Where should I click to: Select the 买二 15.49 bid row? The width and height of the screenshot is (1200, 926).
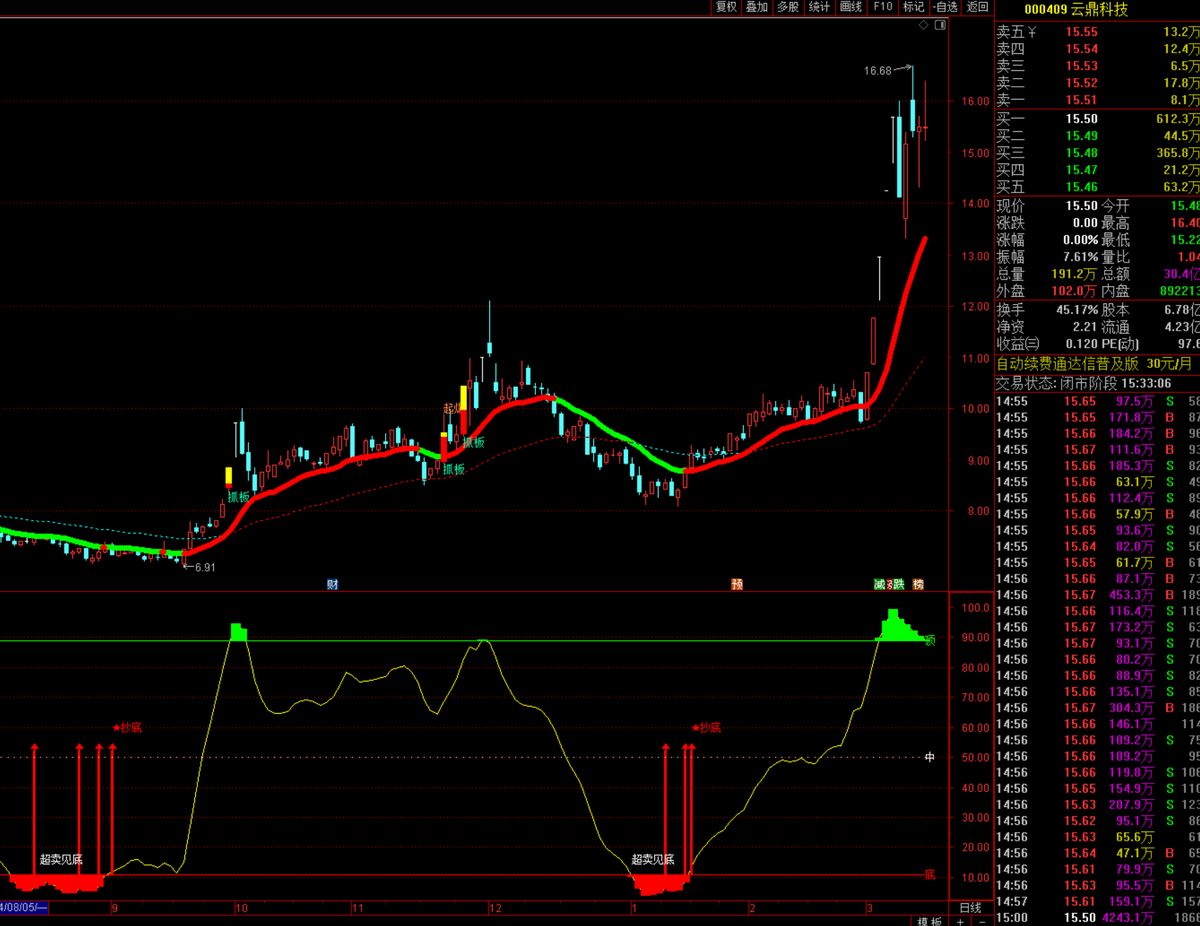(1097, 136)
